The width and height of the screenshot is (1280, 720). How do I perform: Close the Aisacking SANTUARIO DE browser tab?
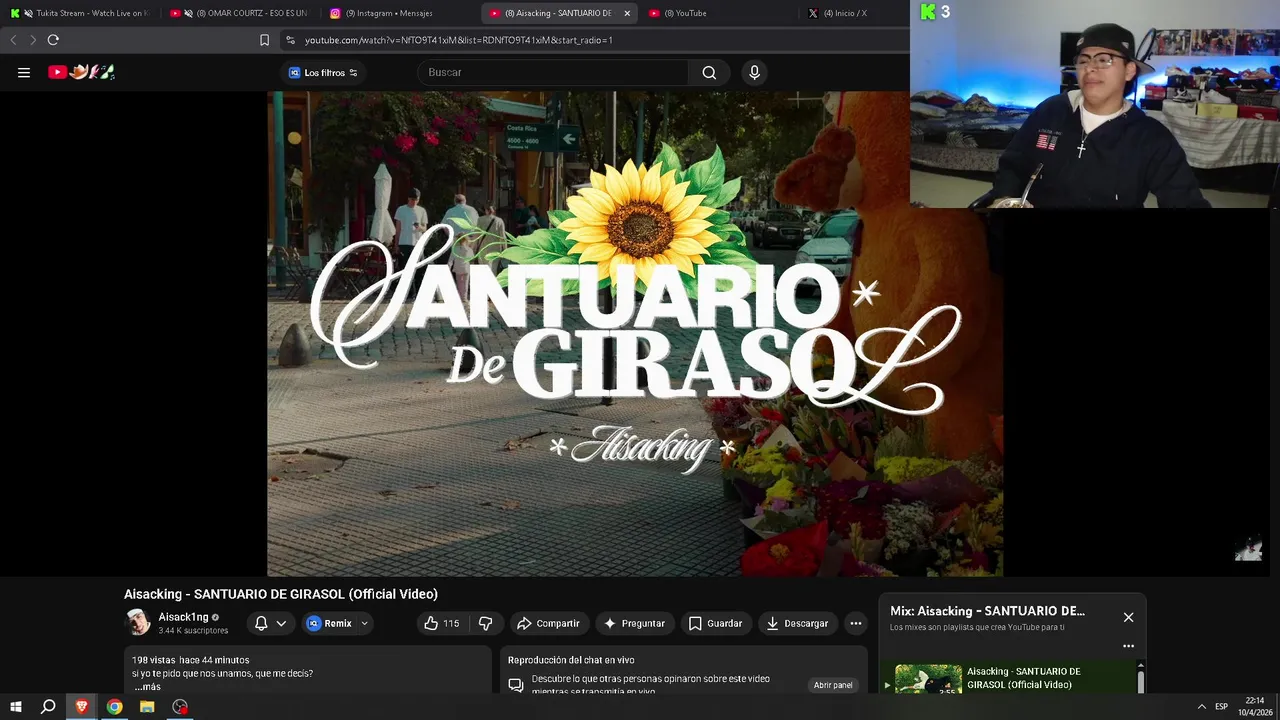pos(627,13)
